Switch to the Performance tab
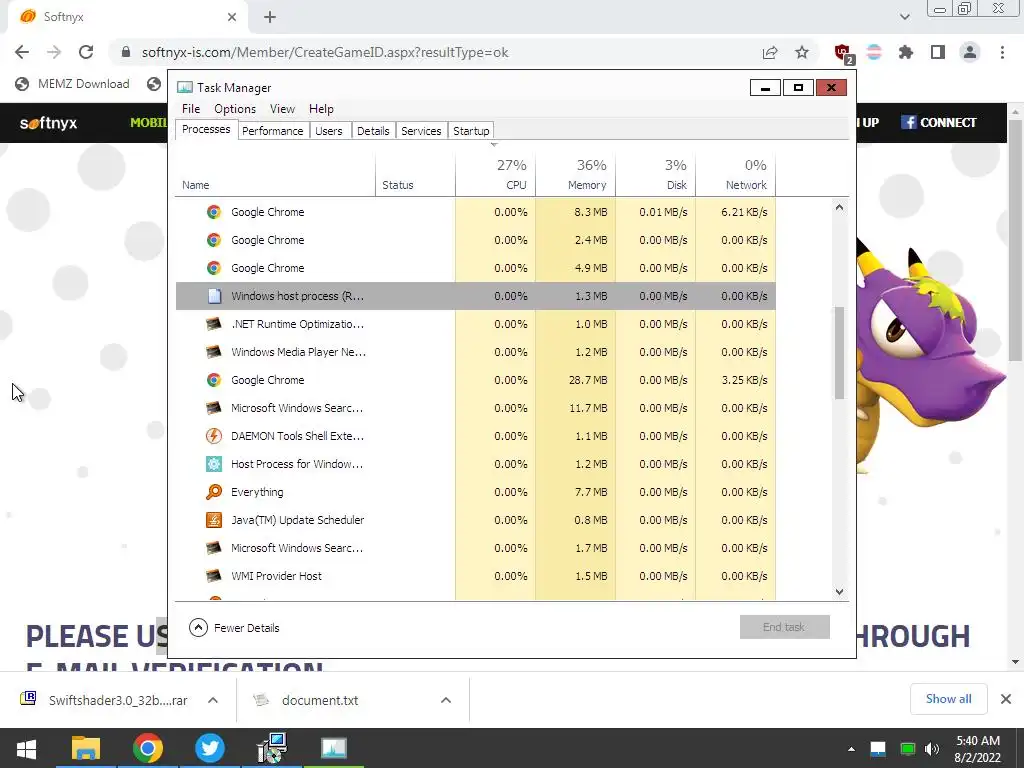 tap(272, 131)
